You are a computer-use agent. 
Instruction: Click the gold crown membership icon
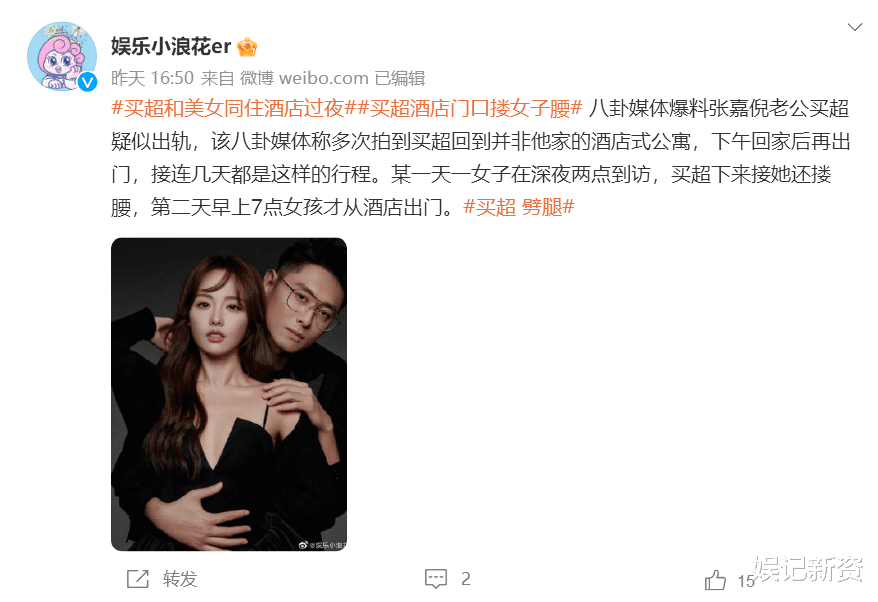(247, 47)
